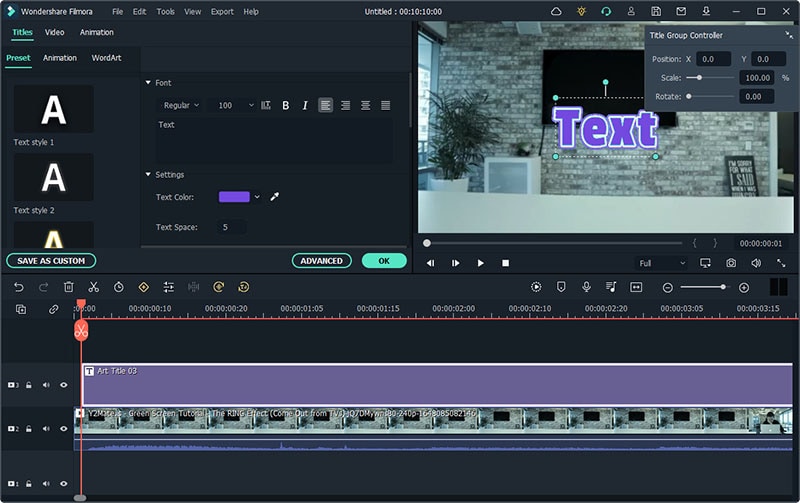
Task: Click the ADVANCED button
Action: click(322, 261)
